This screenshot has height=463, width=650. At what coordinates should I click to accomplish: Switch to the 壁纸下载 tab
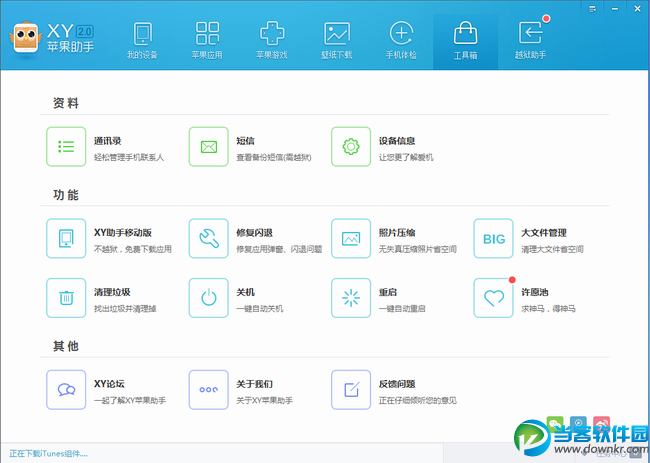tap(336, 41)
